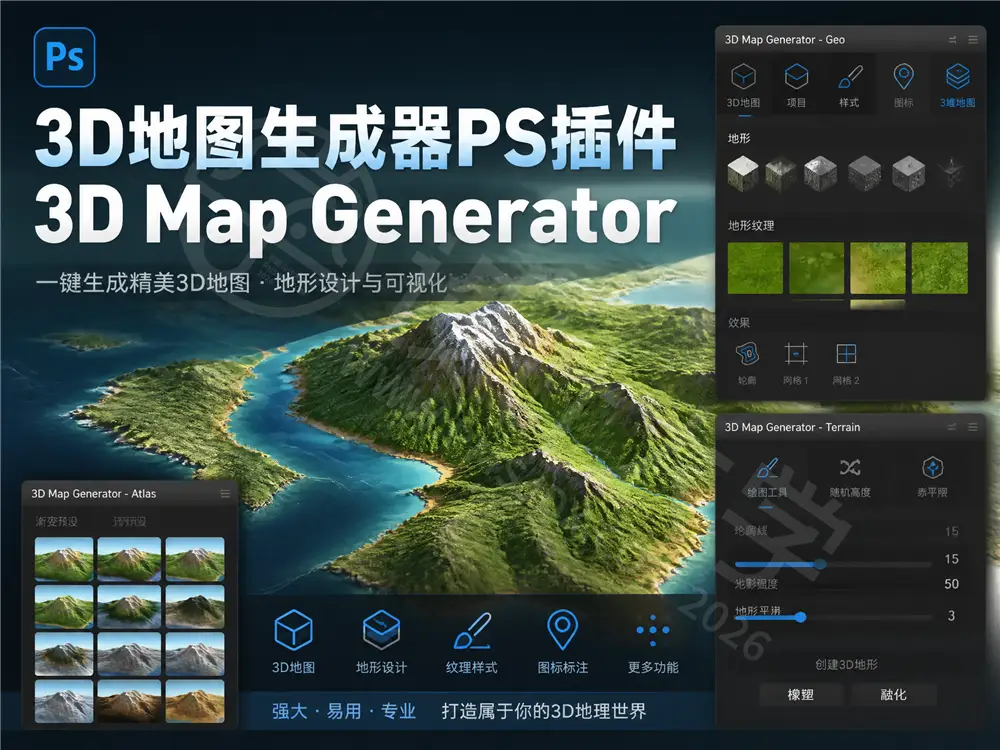The height and width of the screenshot is (750, 1000).
Task: Pick the fourth terrain cube under 地形
Action: (x=865, y=173)
